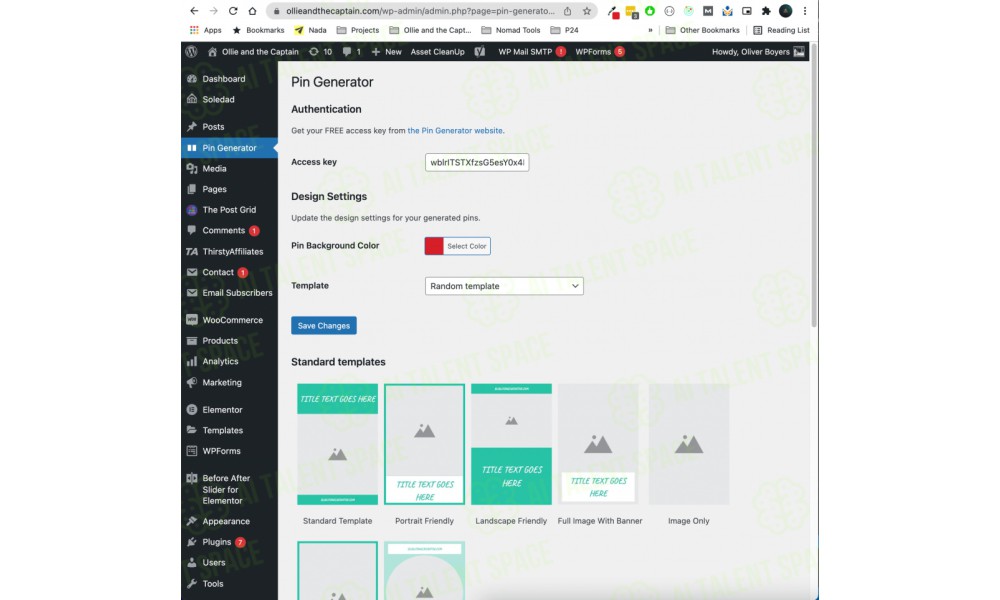
Task: Select Landscape Friendly template thumbnail
Action: coord(511,444)
